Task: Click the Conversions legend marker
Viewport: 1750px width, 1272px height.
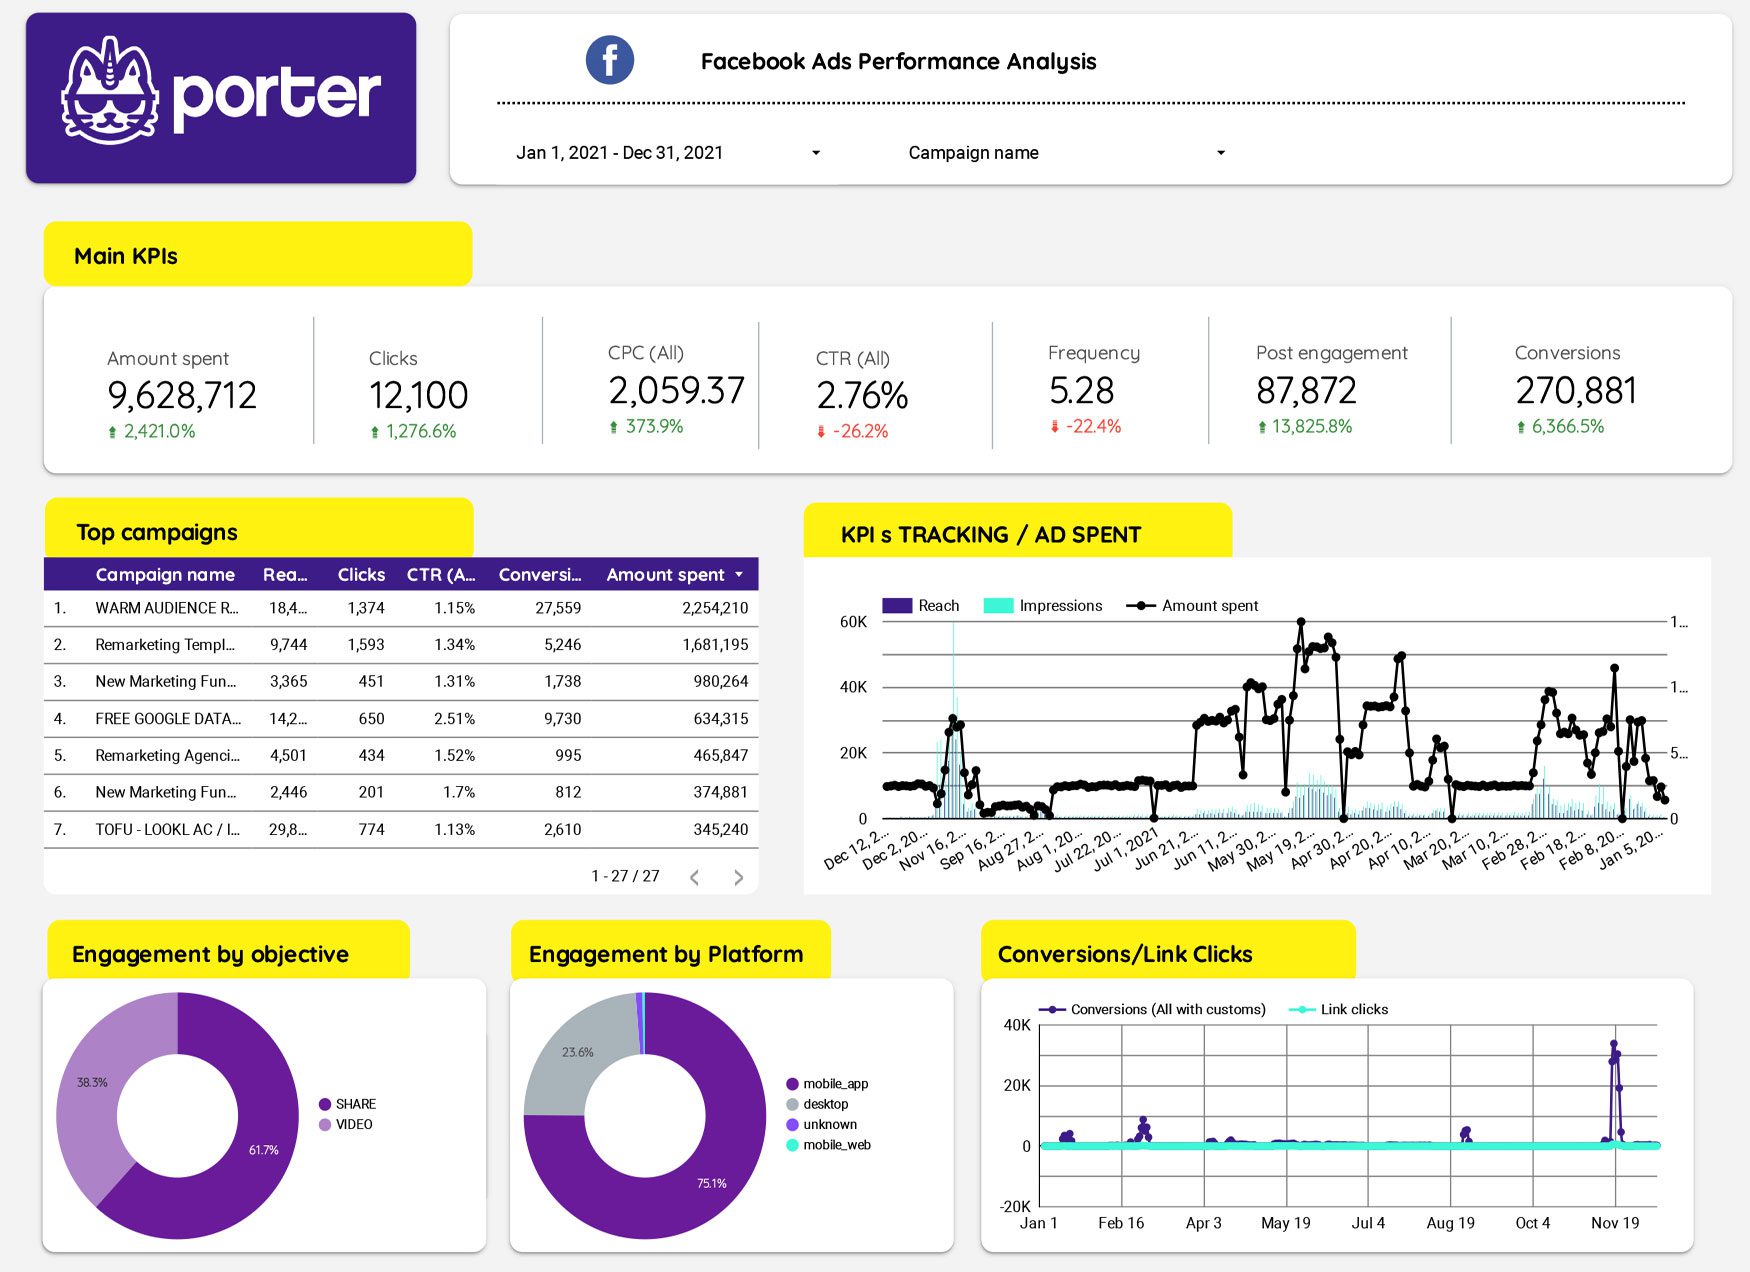Action: 1051,1009
